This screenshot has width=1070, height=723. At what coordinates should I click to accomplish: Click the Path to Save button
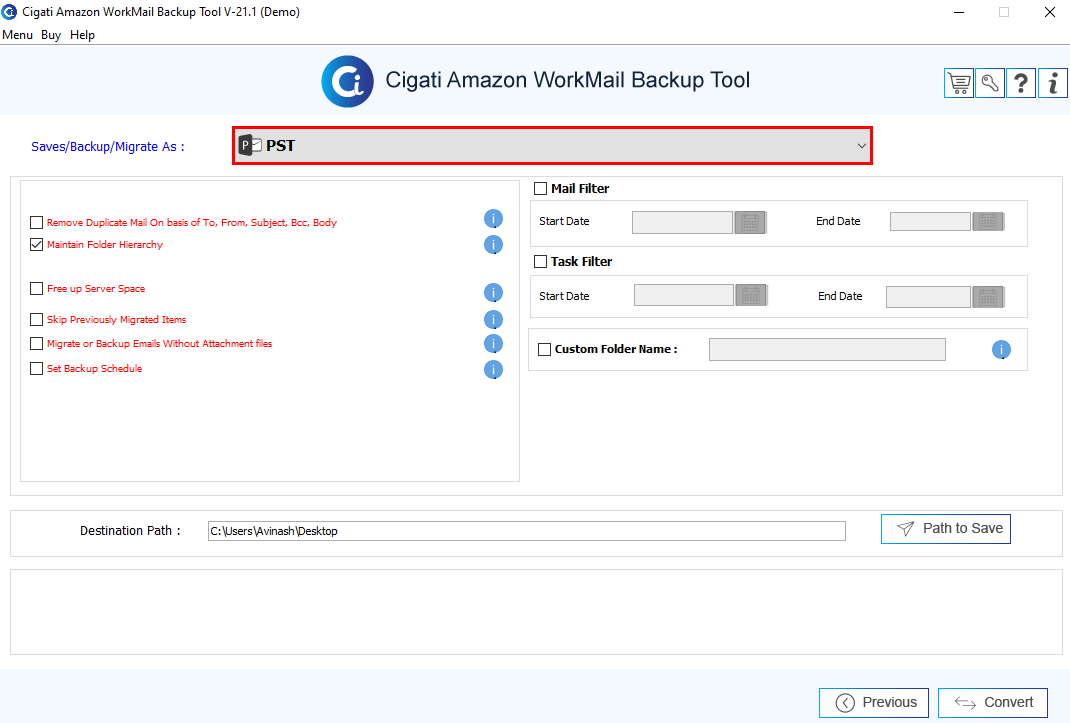coord(946,529)
